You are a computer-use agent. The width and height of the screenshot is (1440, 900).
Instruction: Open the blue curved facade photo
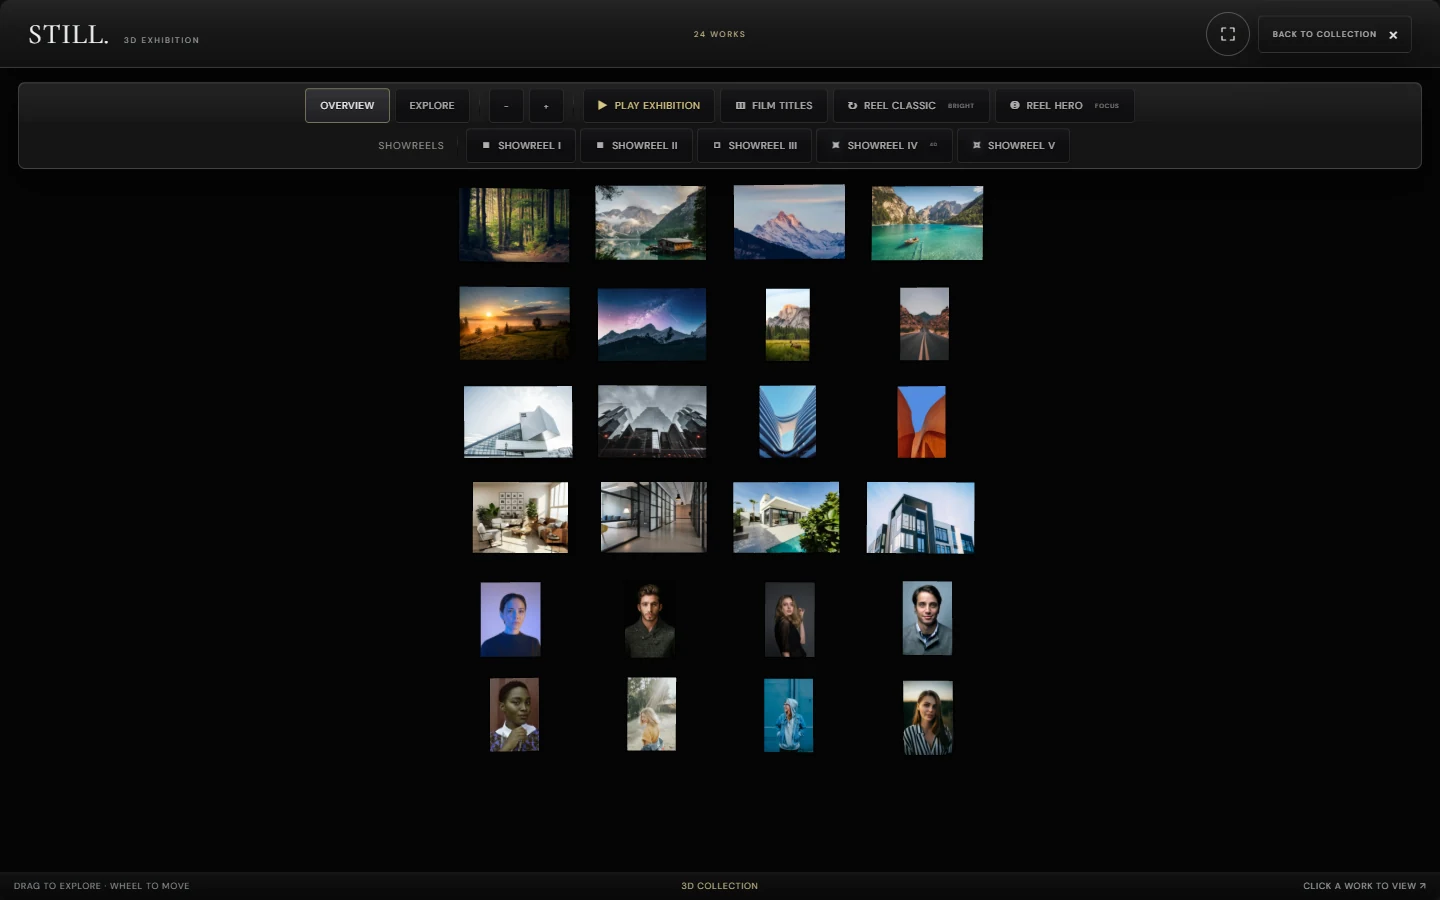(787, 421)
